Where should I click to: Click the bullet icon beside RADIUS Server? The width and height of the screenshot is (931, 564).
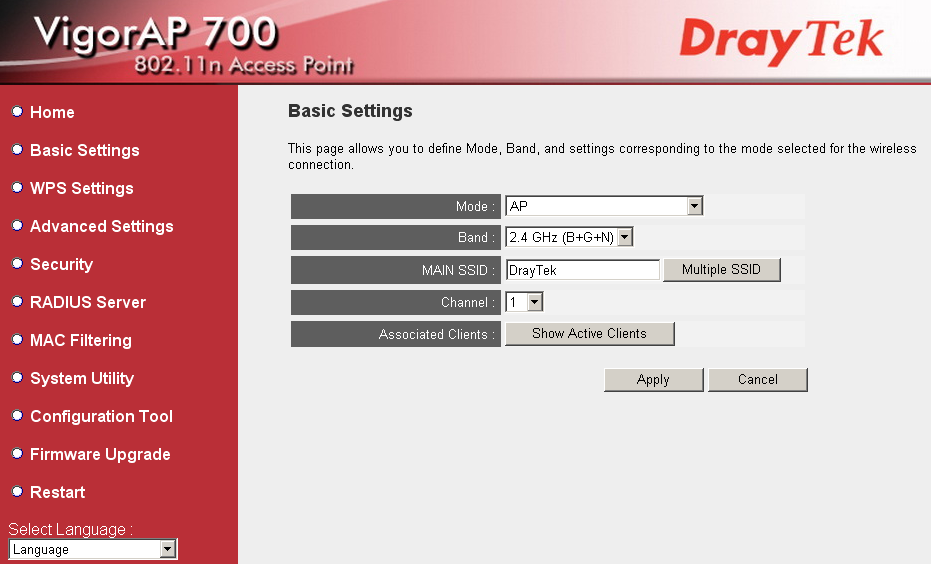tap(17, 301)
